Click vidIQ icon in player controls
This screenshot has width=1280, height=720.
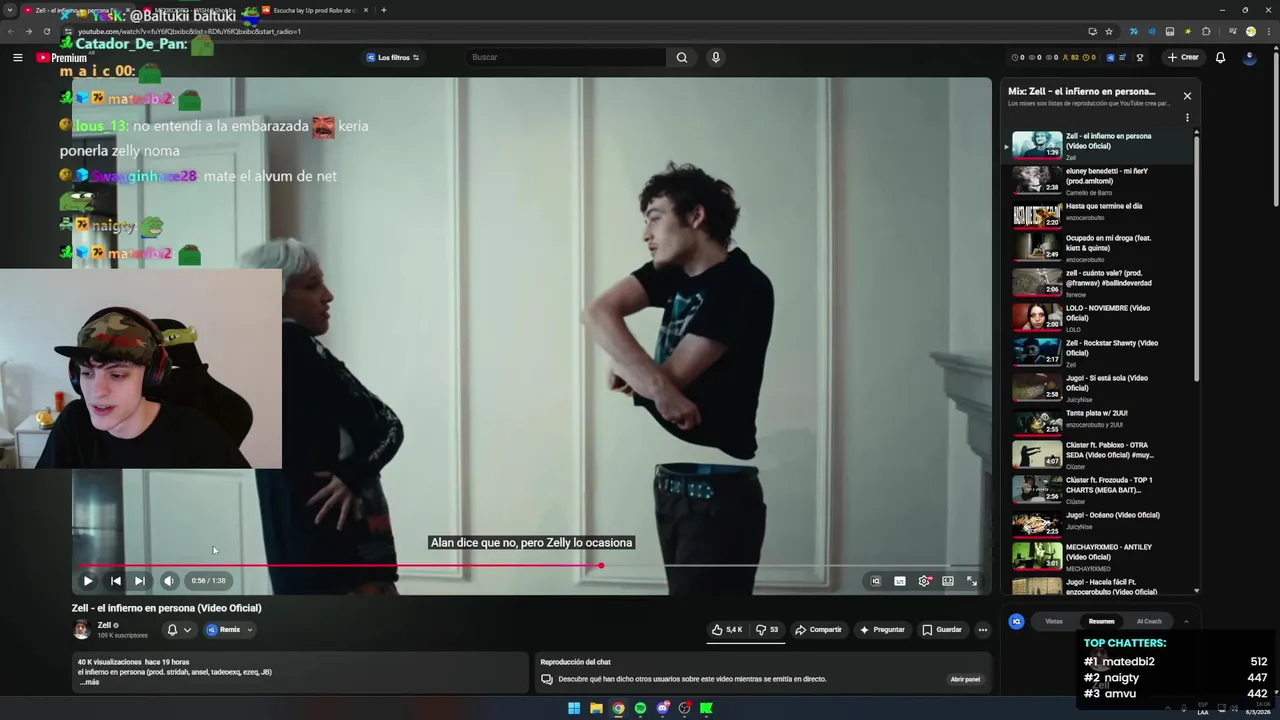tap(876, 581)
